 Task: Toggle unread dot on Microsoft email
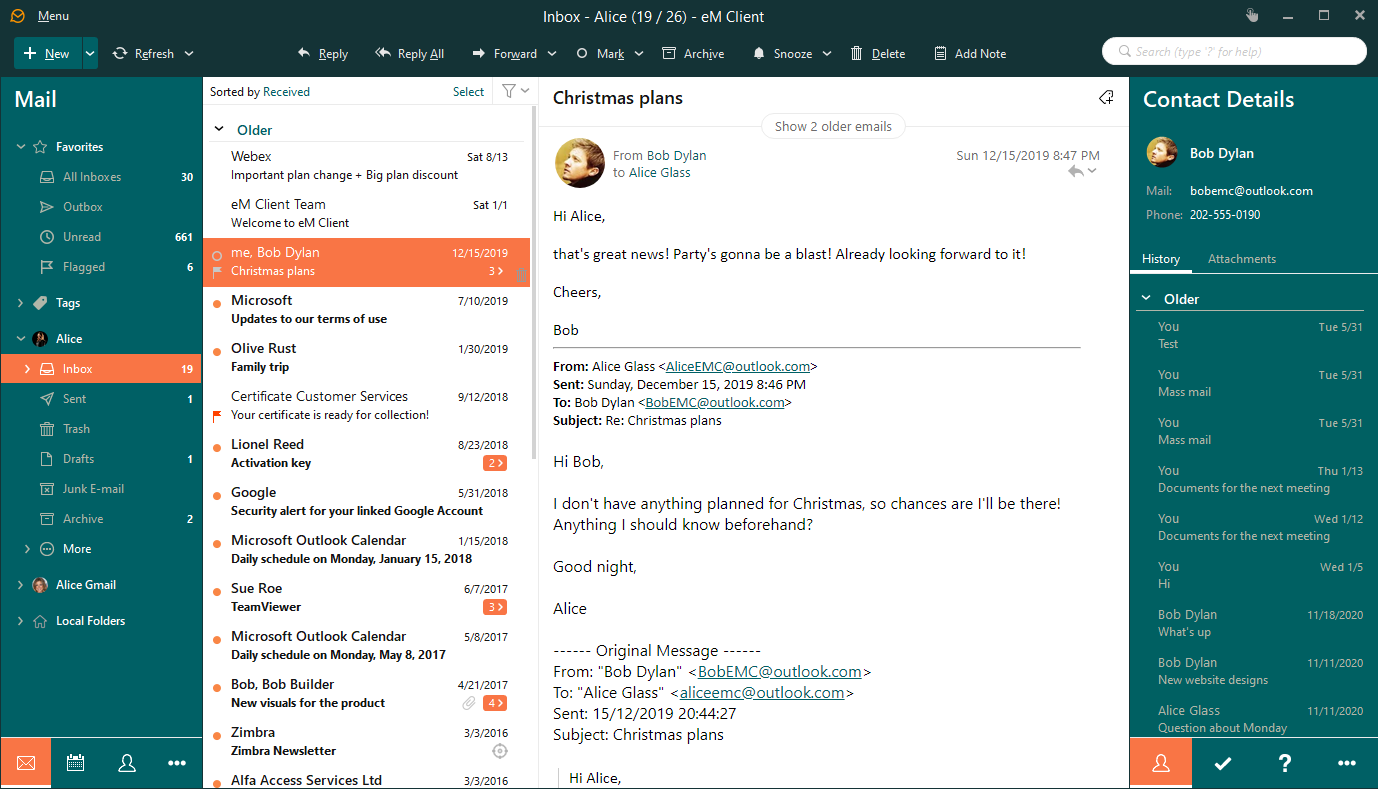tap(217, 303)
